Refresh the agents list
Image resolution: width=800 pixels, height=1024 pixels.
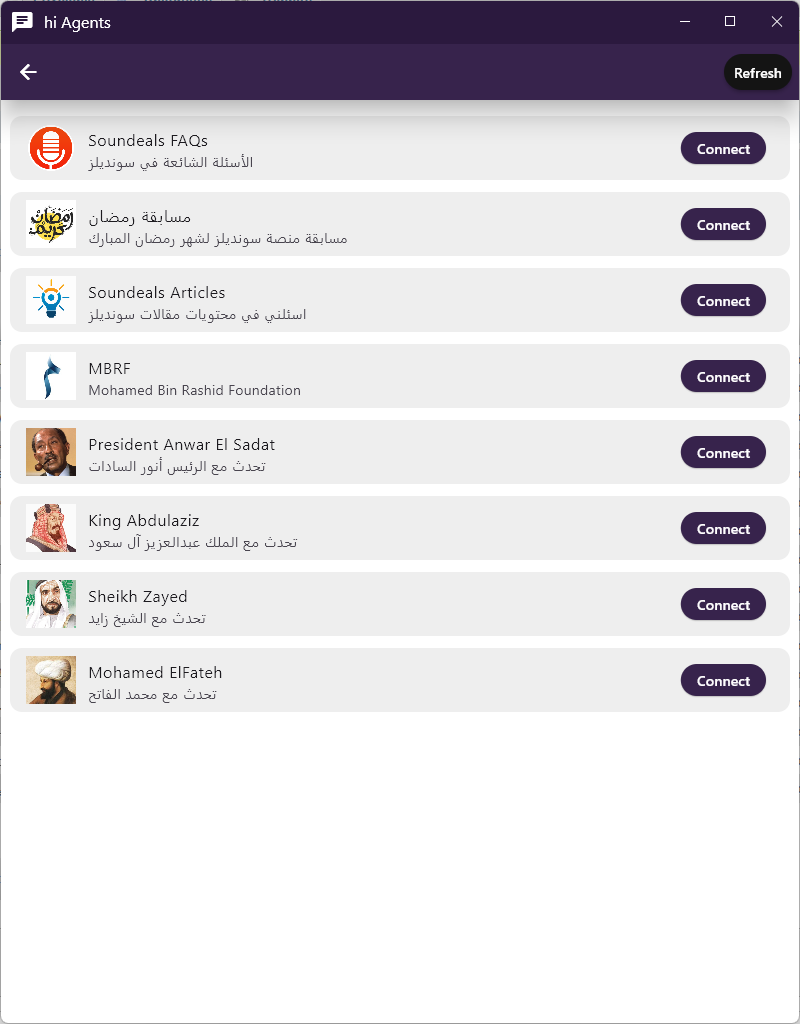tap(757, 72)
